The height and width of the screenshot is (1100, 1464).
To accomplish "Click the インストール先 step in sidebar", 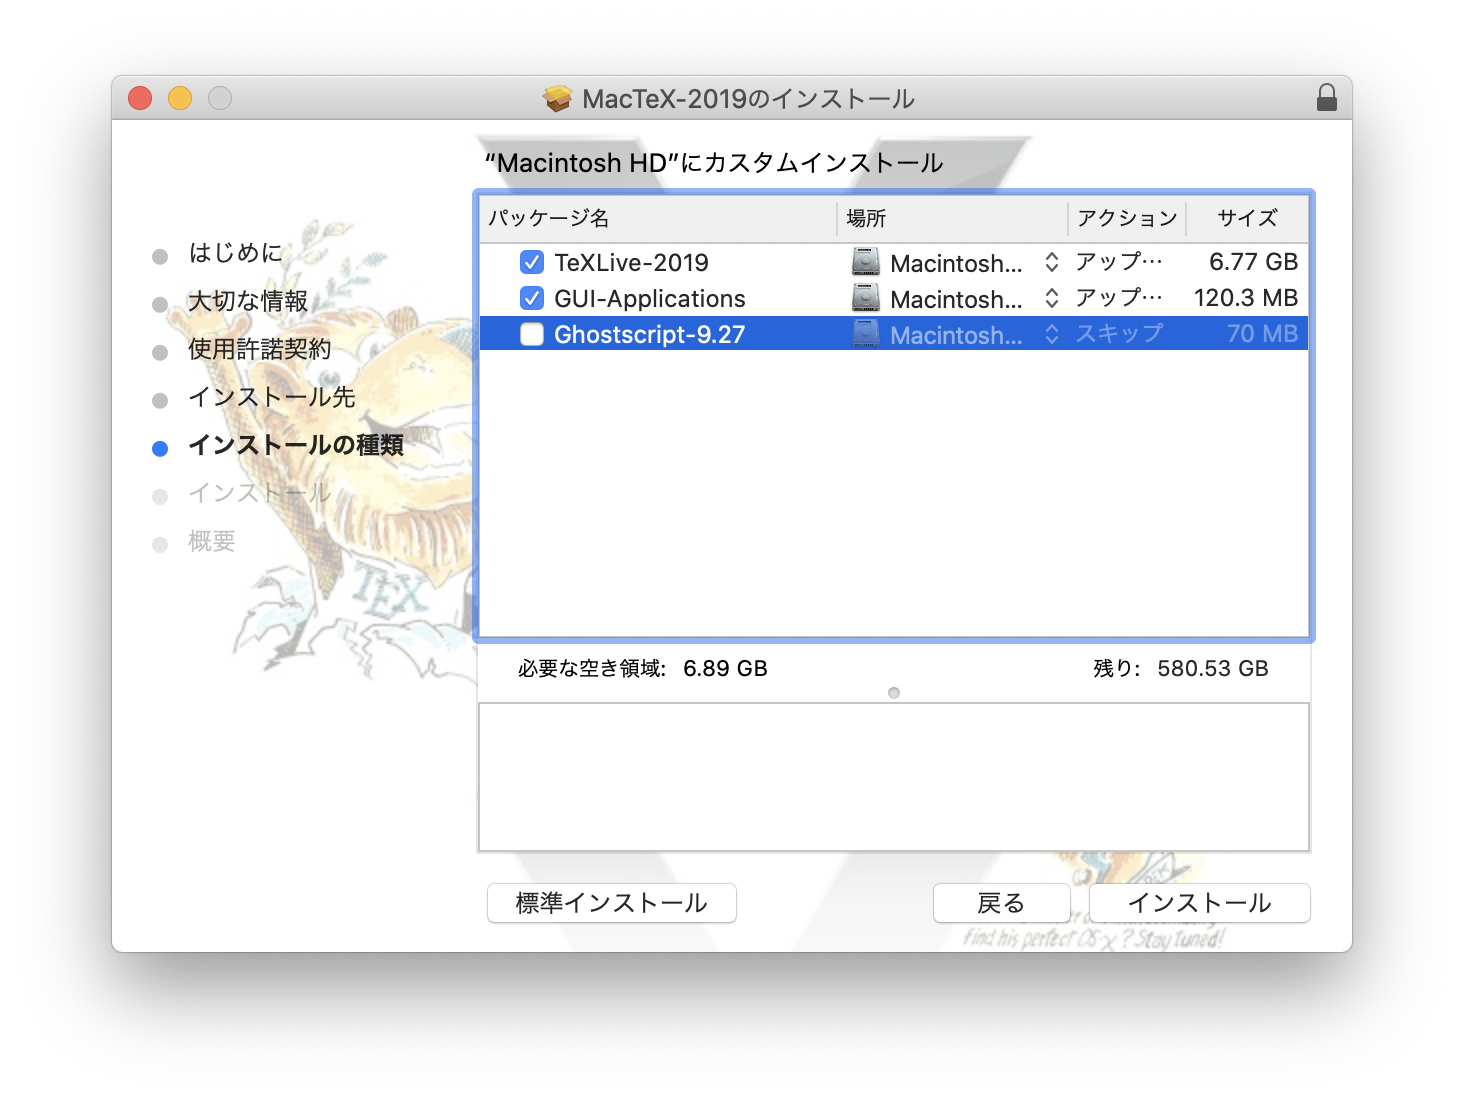I will pos(272,397).
